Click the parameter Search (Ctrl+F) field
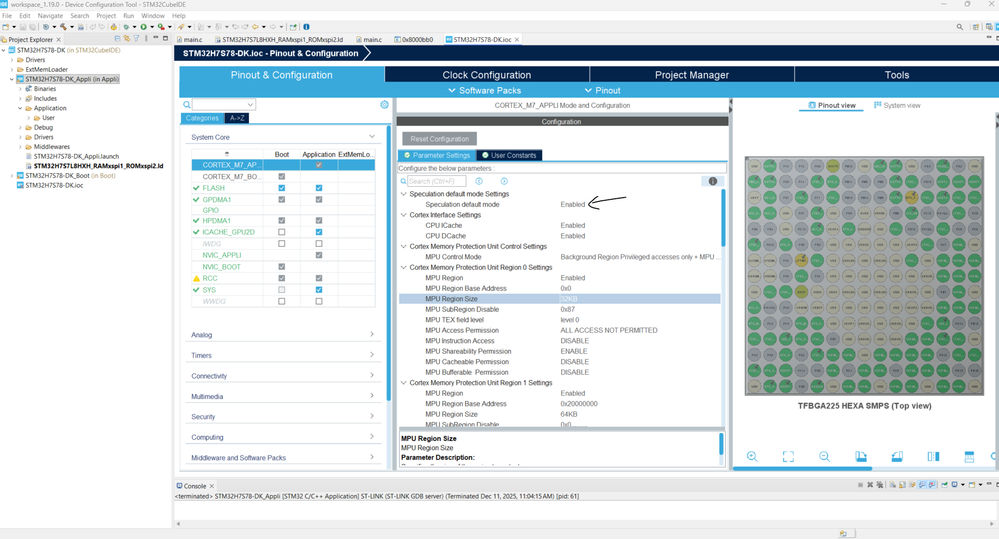This screenshot has height=539, width=999. (436, 182)
